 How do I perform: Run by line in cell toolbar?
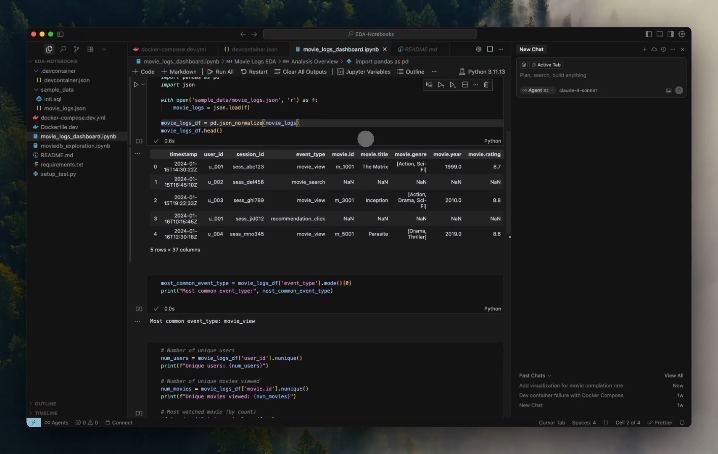click(x=429, y=85)
